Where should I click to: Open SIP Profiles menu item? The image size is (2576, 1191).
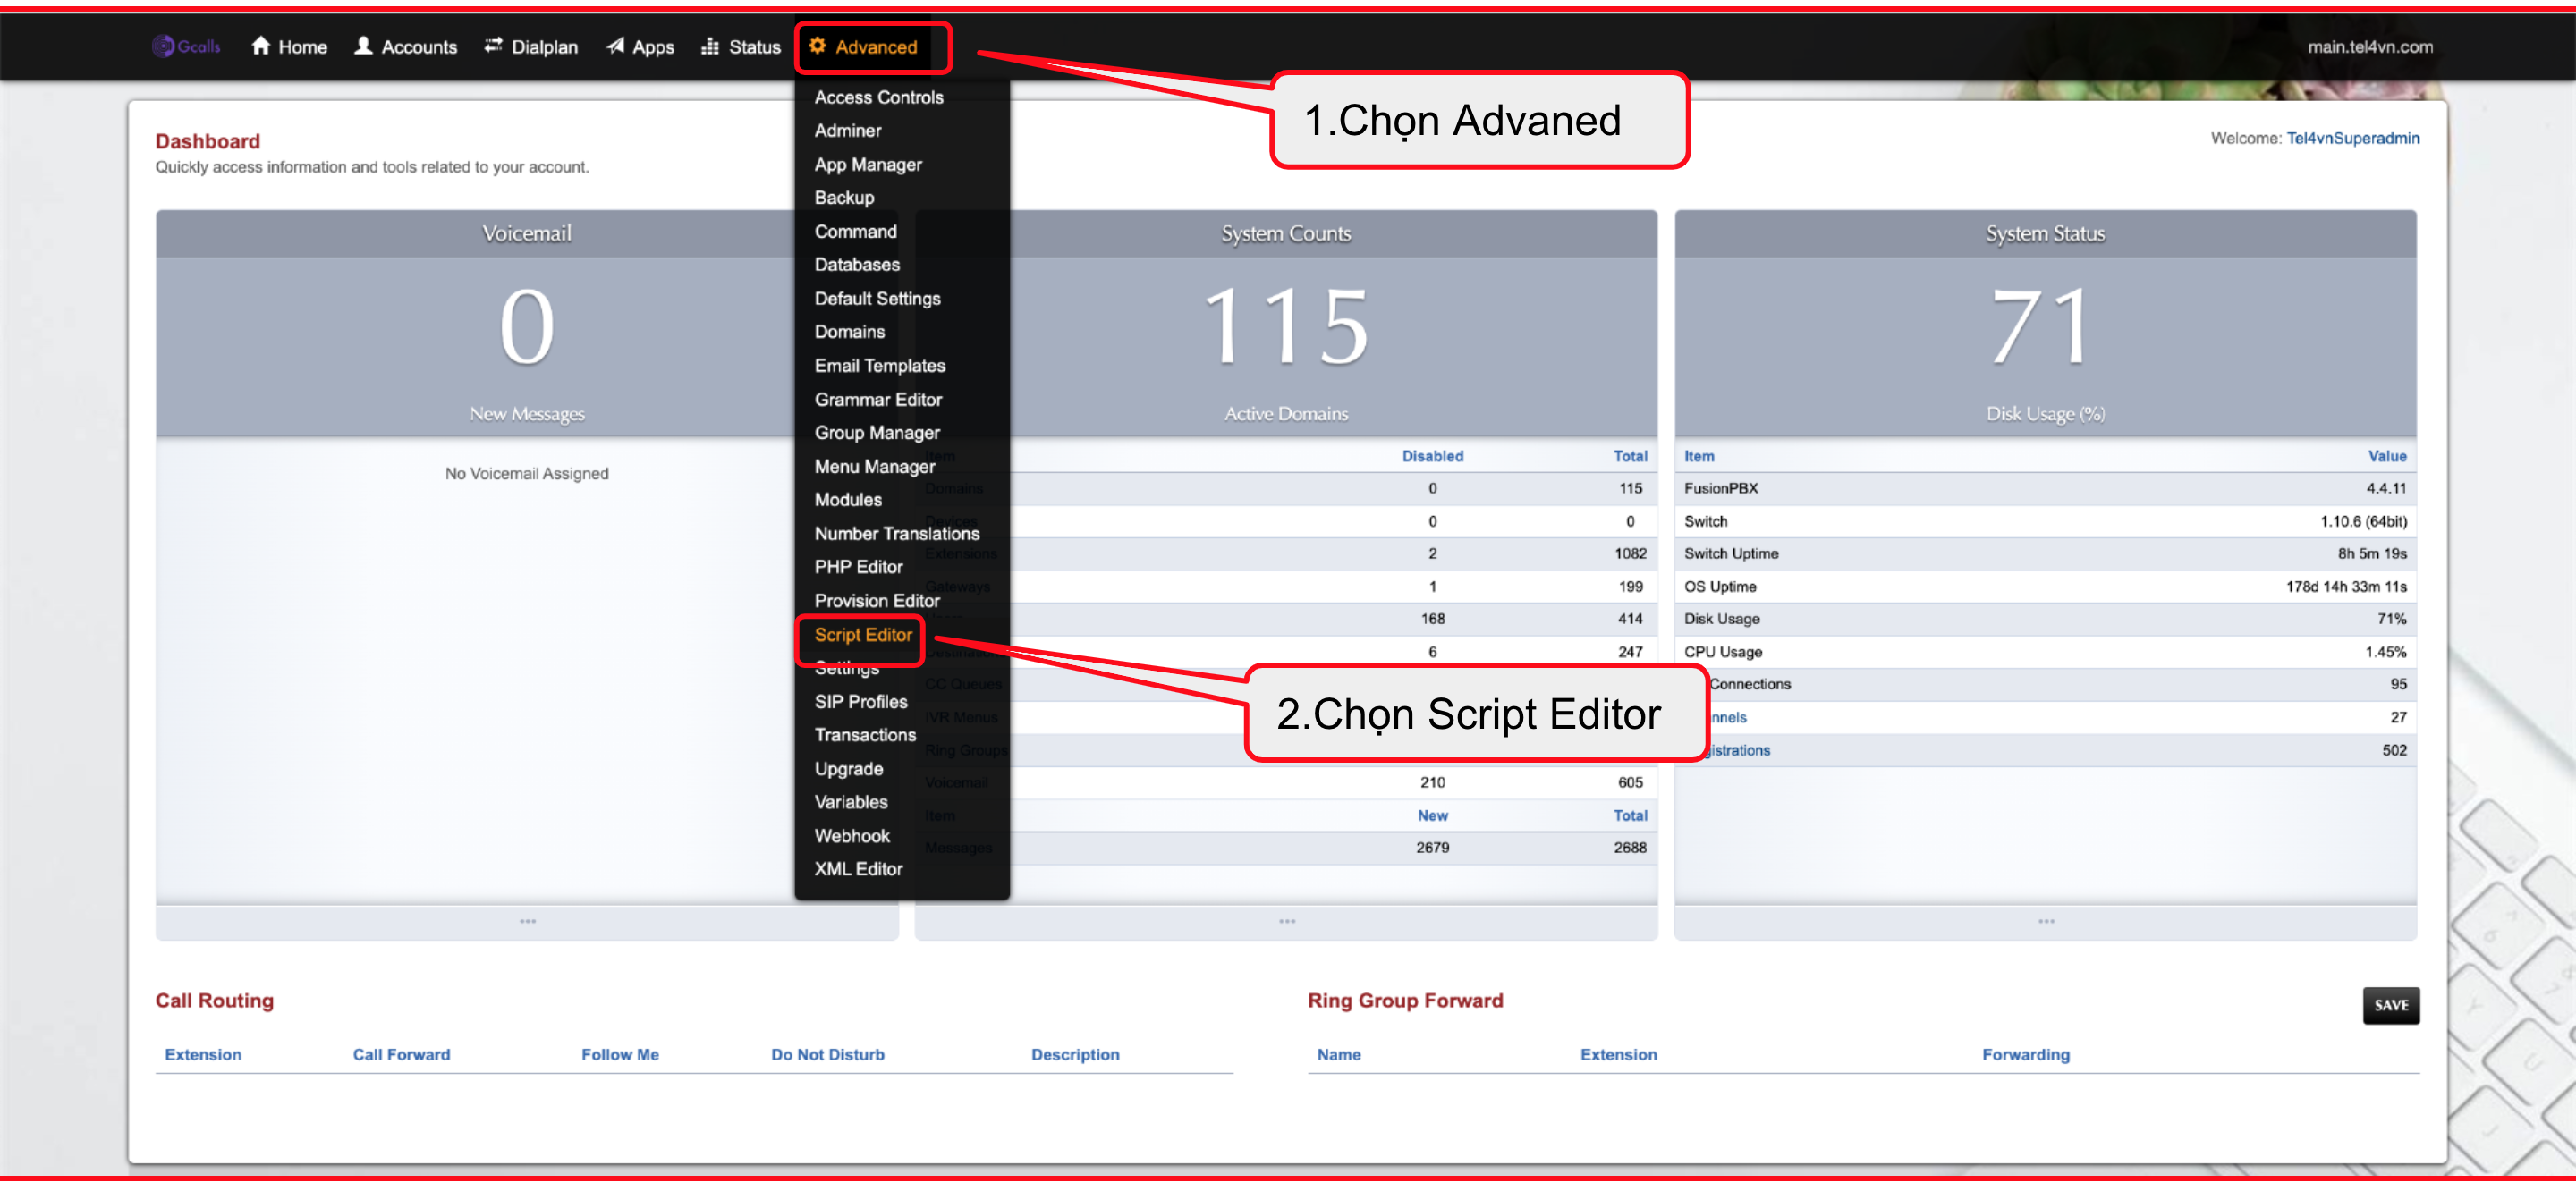[x=860, y=701]
